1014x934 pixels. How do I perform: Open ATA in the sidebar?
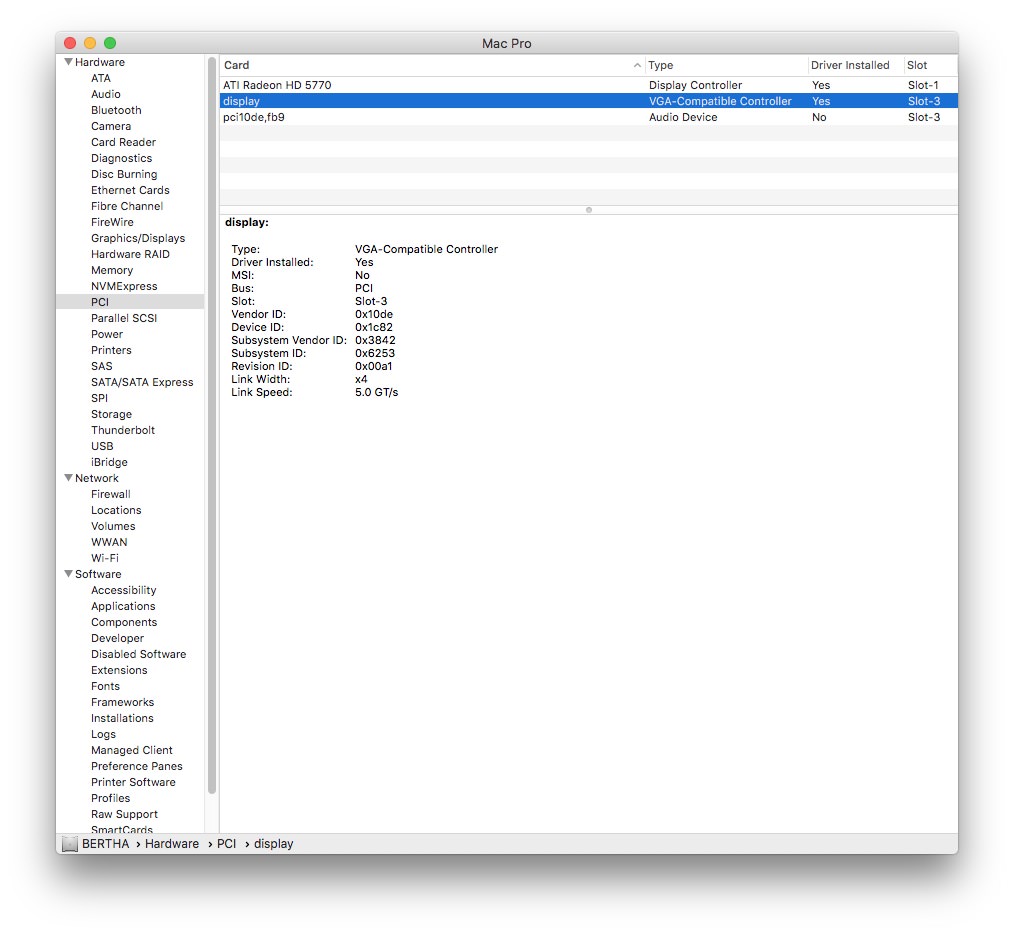pos(101,78)
